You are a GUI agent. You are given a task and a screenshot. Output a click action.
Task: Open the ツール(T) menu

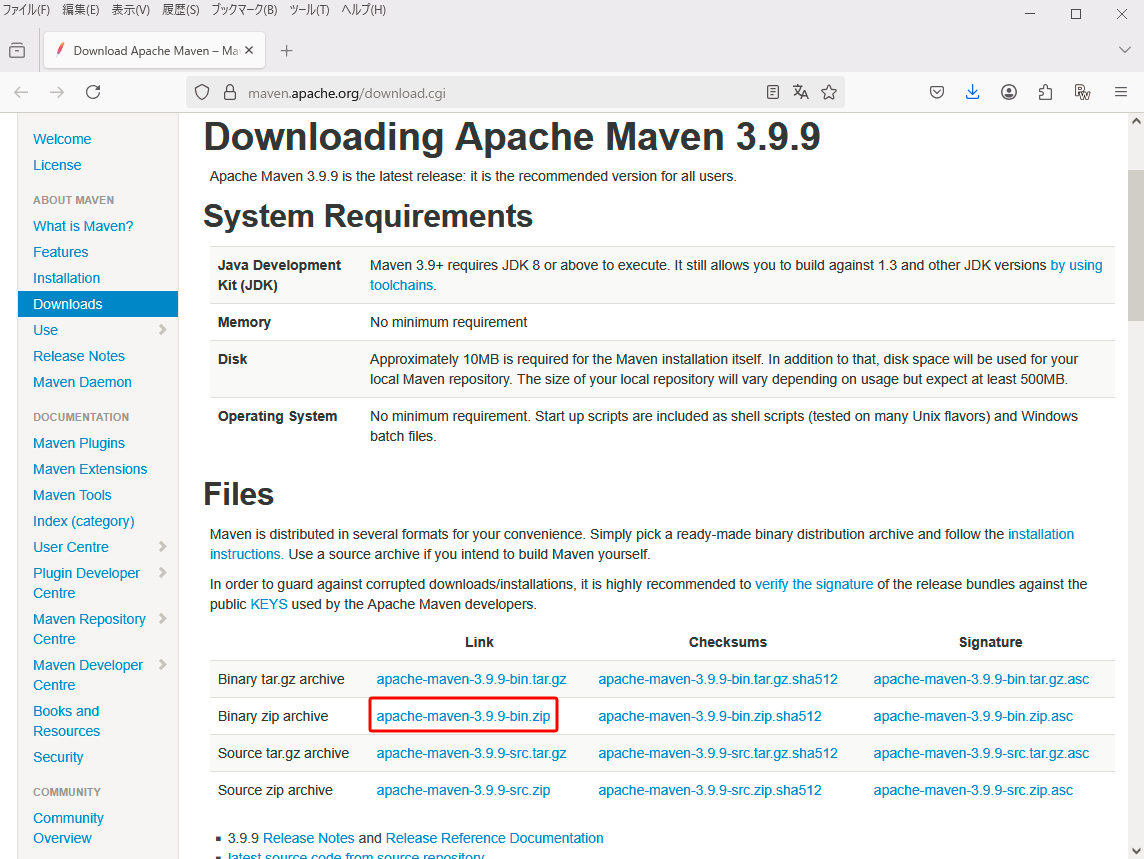pos(309,10)
